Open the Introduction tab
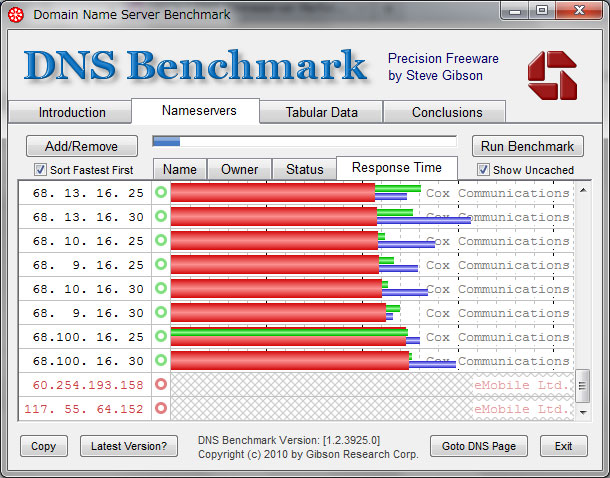The width and height of the screenshot is (610, 478). [x=70, y=112]
